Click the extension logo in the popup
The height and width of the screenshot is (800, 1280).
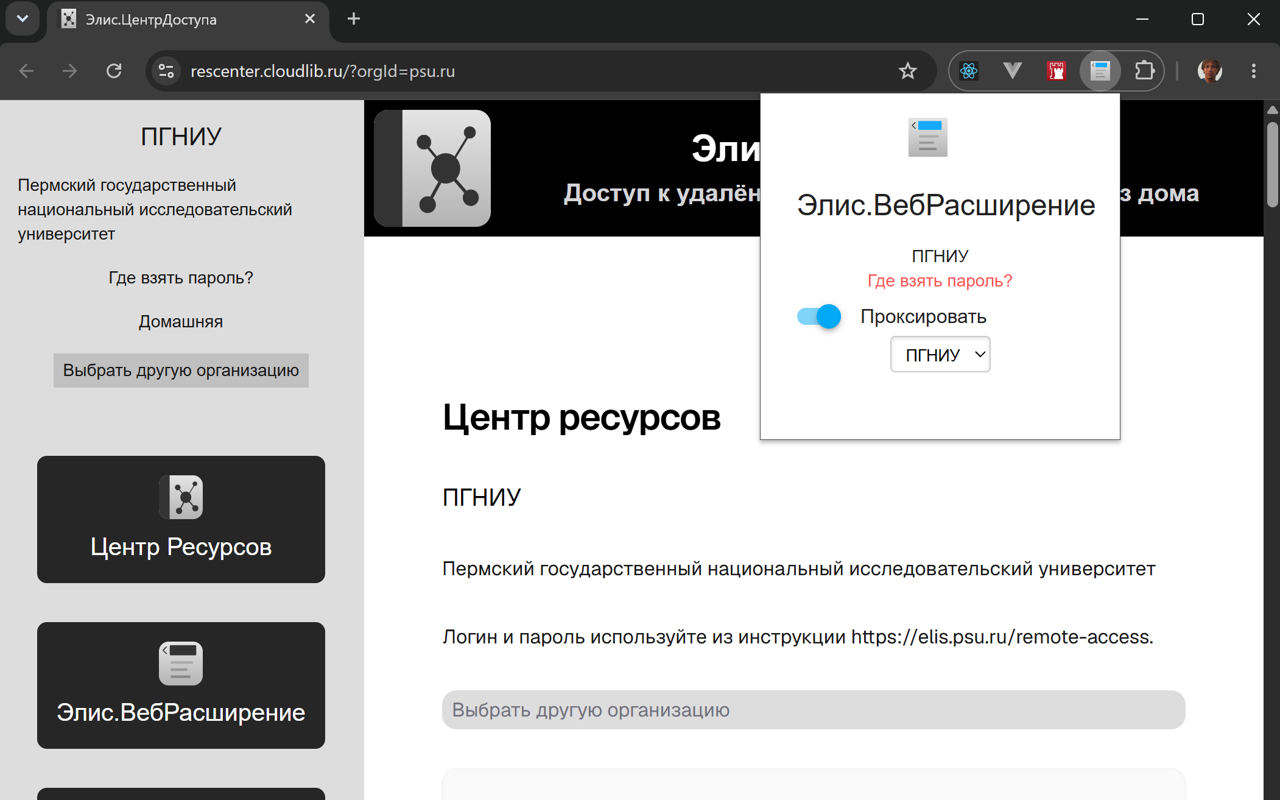pos(928,137)
